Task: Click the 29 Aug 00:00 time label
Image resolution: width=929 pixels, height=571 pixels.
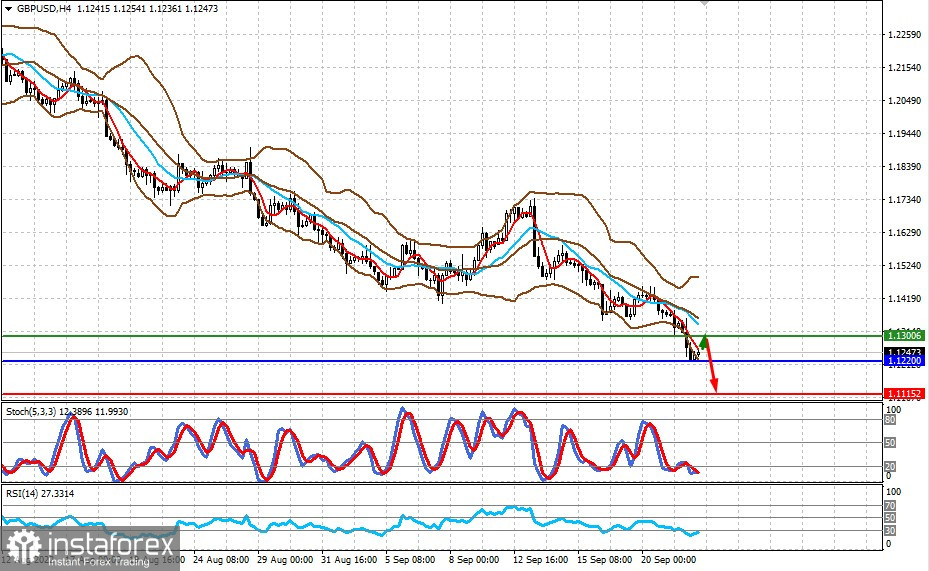Action: pyautogui.click(x=285, y=560)
